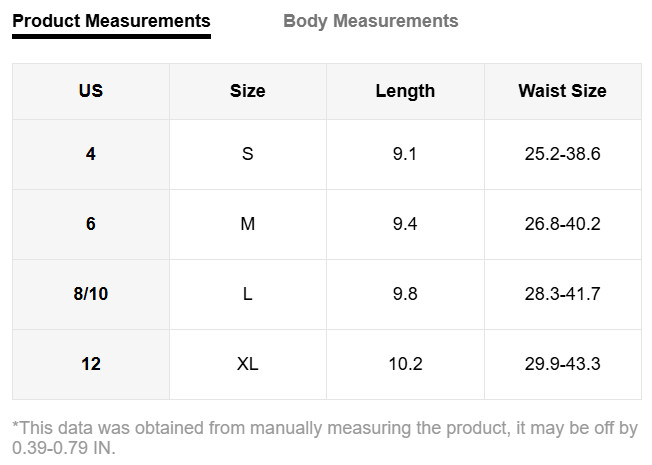This screenshot has height=465, width=652.
Task: Select the US size 12 cell
Action: point(91,364)
